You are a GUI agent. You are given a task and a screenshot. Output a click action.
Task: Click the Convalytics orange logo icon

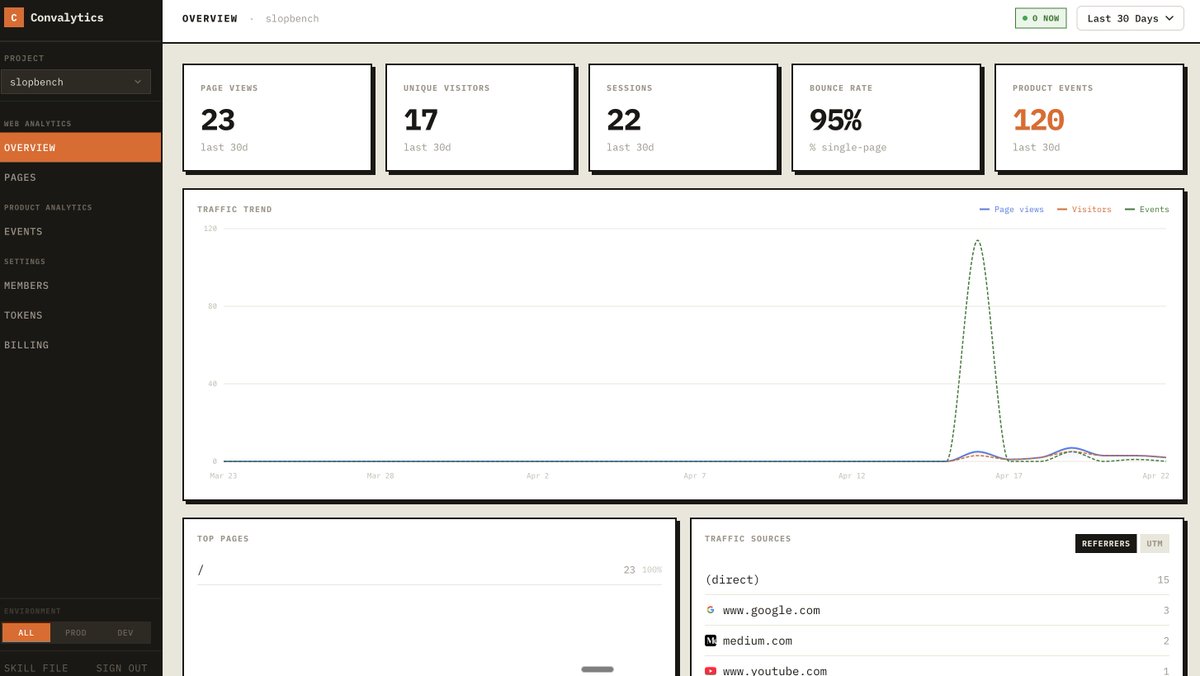(14, 18)
